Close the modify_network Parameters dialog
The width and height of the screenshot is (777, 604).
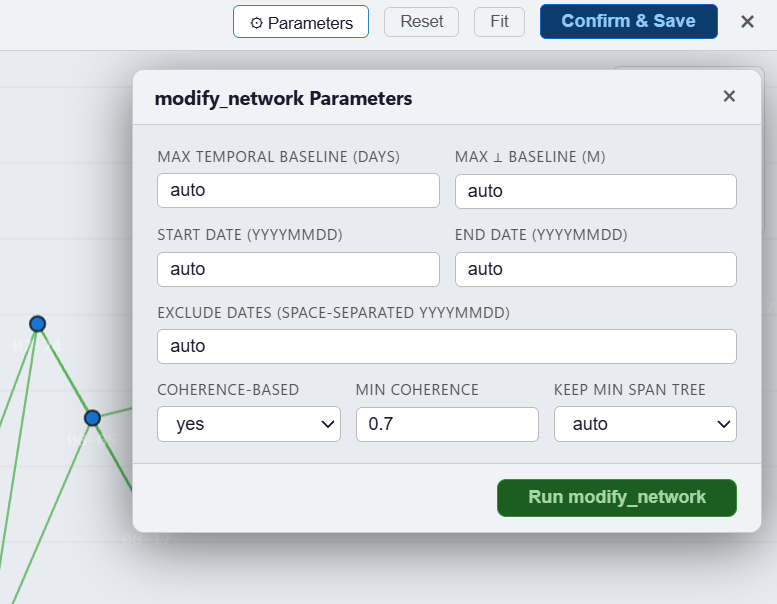click(x=729, y=96)
